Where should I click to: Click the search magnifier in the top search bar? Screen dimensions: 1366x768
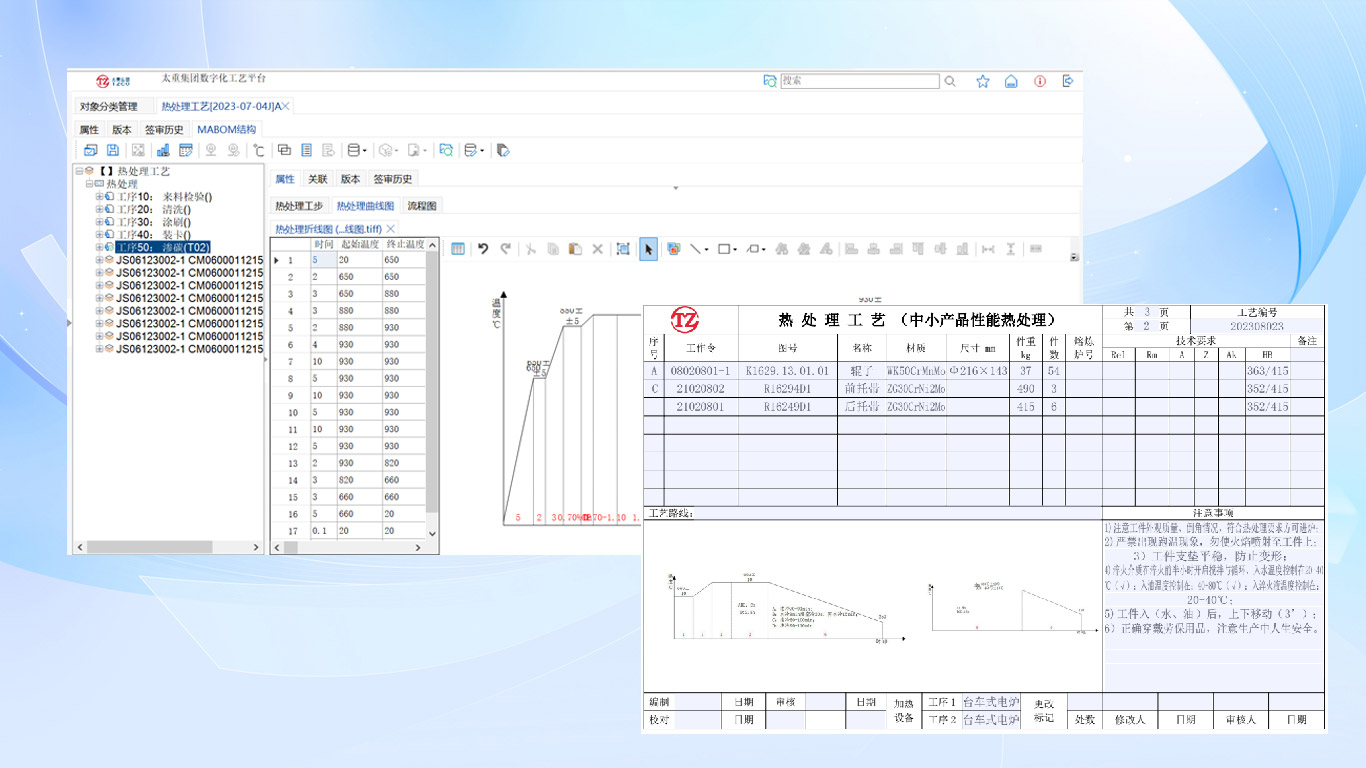(x=949, y=81)
